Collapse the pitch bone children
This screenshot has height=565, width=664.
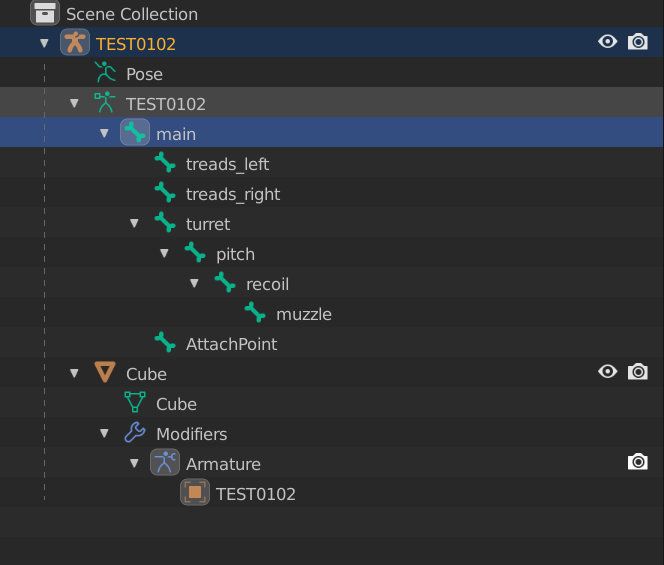point(164,253)
